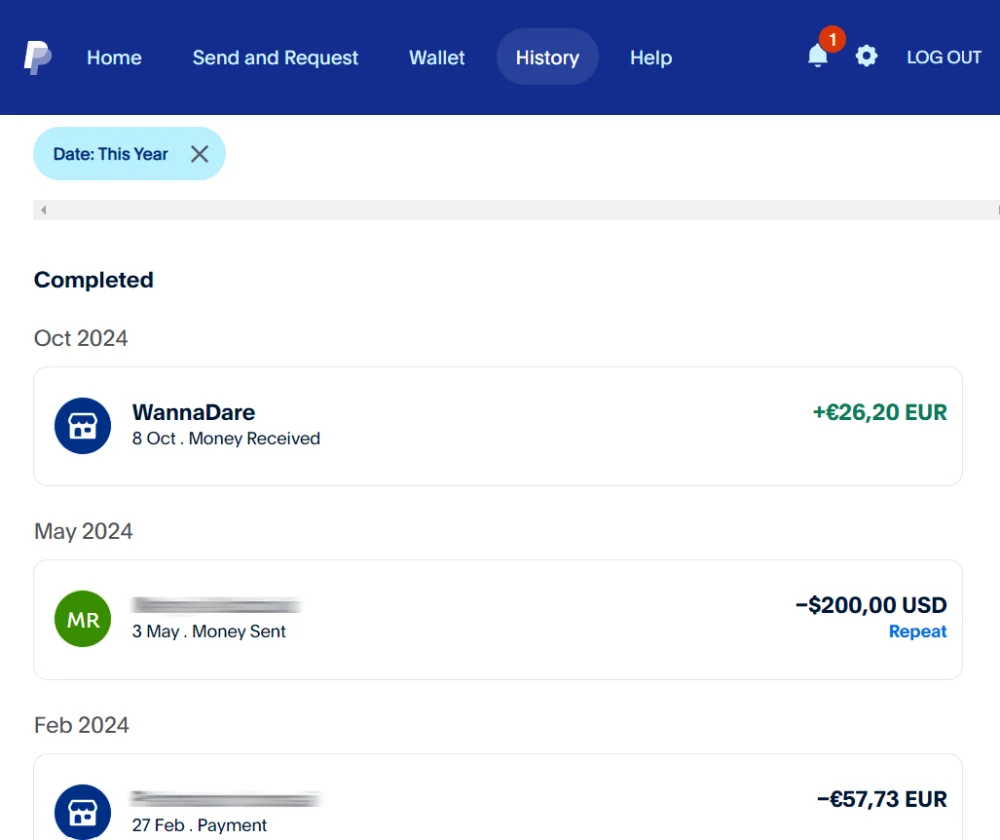The height and width of the screenshot is (840, 1000).
Task: Select the History tab
Action: pos(547,58)
